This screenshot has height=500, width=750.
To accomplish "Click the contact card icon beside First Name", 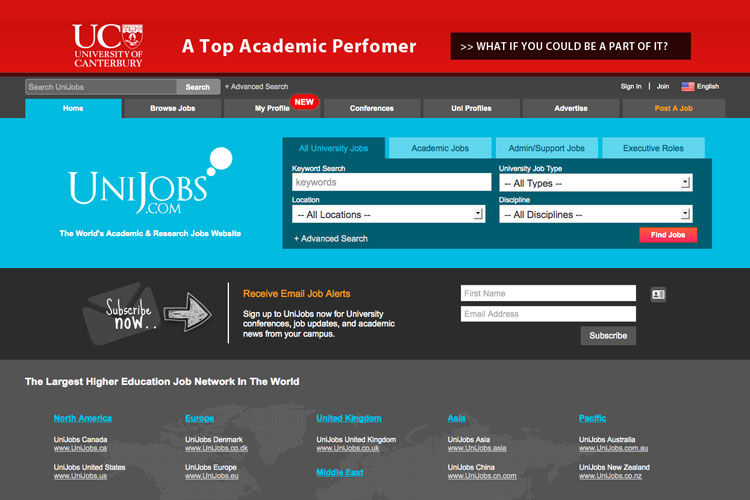I will [658, 294].
